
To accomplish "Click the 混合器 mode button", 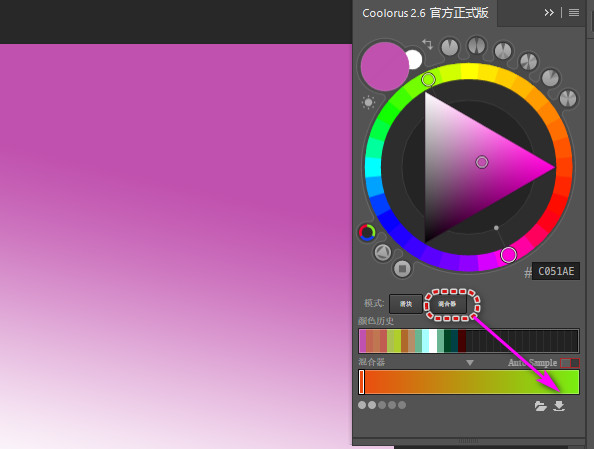I will [x=447, y=304].
